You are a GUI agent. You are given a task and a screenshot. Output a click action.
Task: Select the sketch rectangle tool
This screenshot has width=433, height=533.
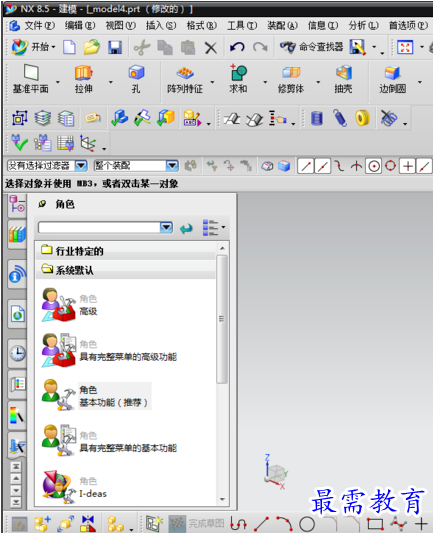376,524
